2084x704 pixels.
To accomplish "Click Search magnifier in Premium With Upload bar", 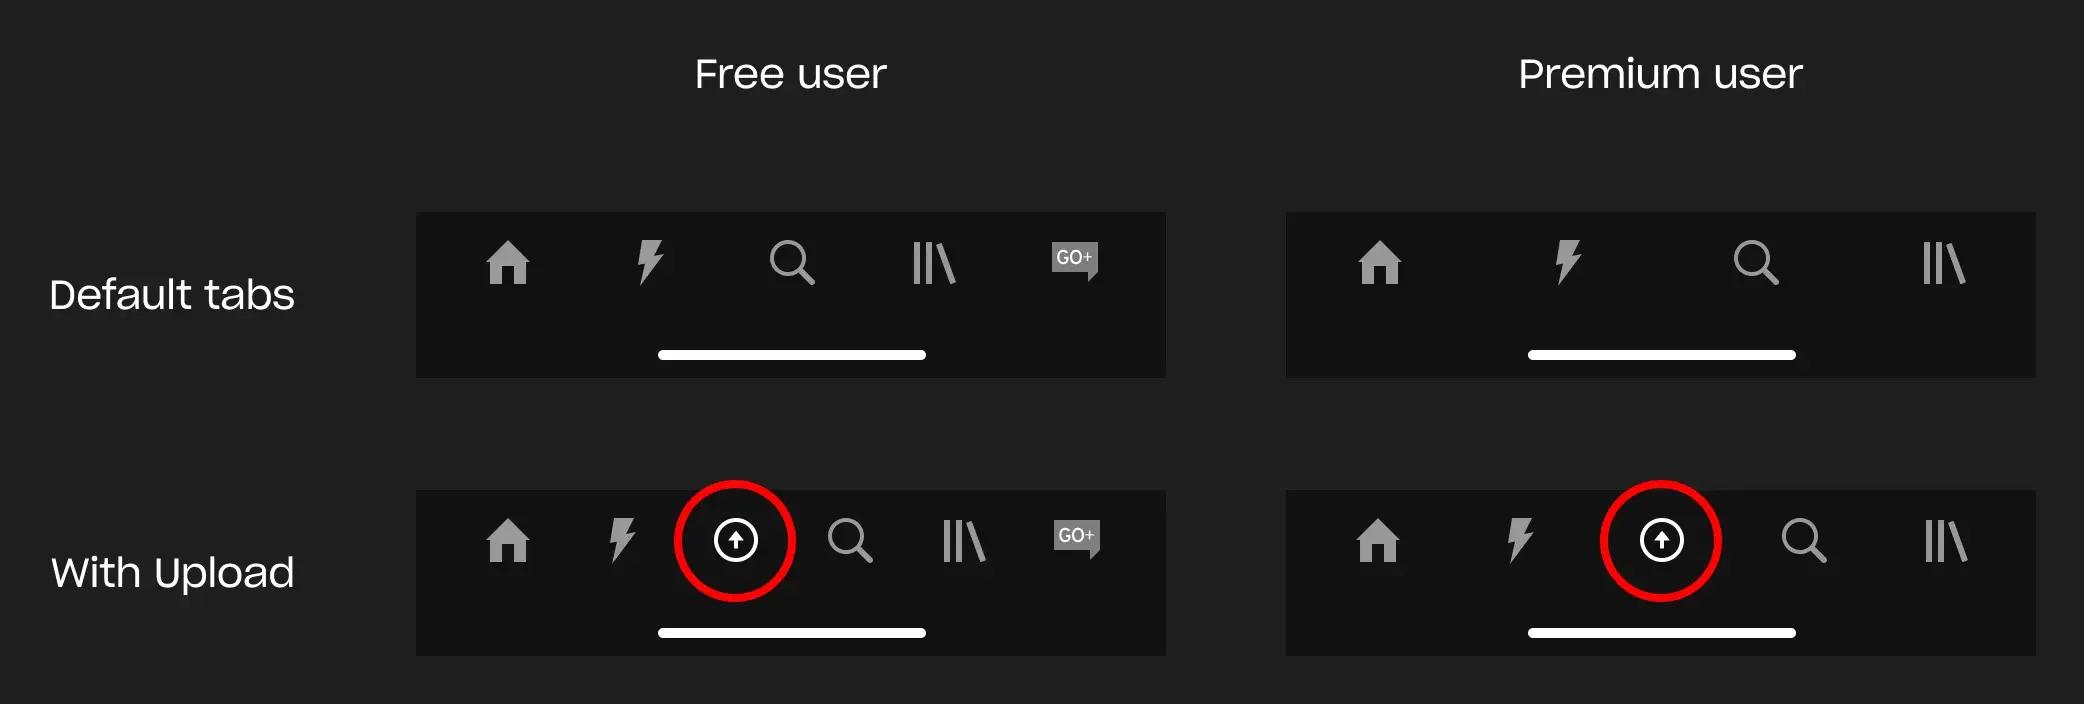I will pyautogui.click(x=1804, y=541).
